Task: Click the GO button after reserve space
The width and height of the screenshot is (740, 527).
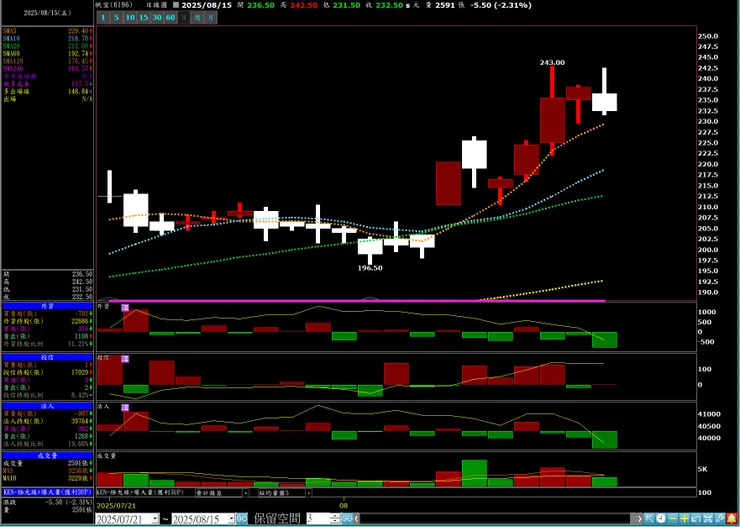Action: tap(347, 519)
